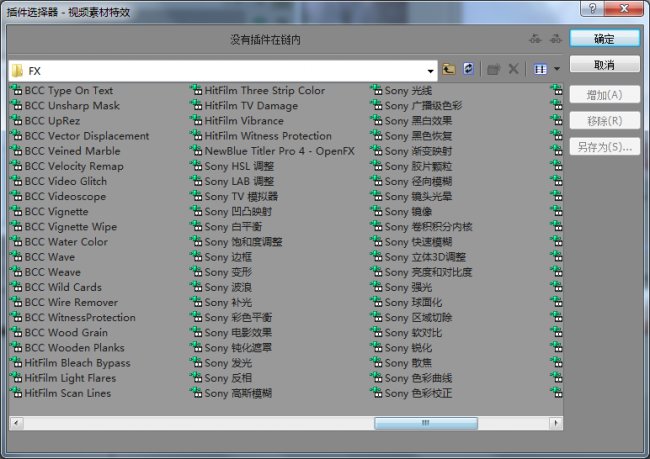The width and height of the screenshot is (650, 459).
Task: Click the BCC Wild Cards plugin icon
Action: [x=16, y=287]
